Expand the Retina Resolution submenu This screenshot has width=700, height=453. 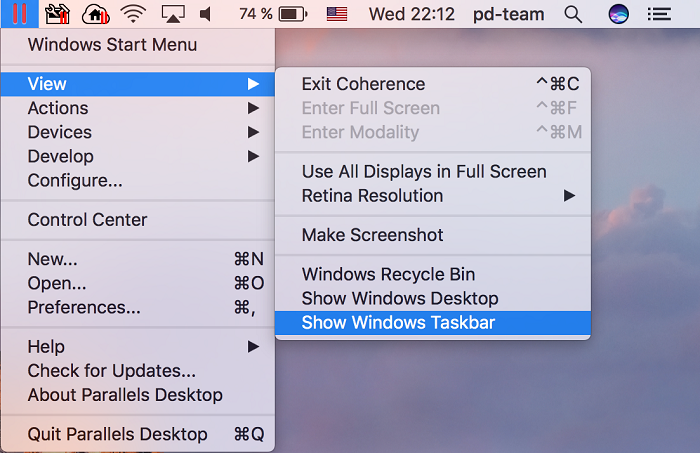pyautogui.click(x=433, y=195)
